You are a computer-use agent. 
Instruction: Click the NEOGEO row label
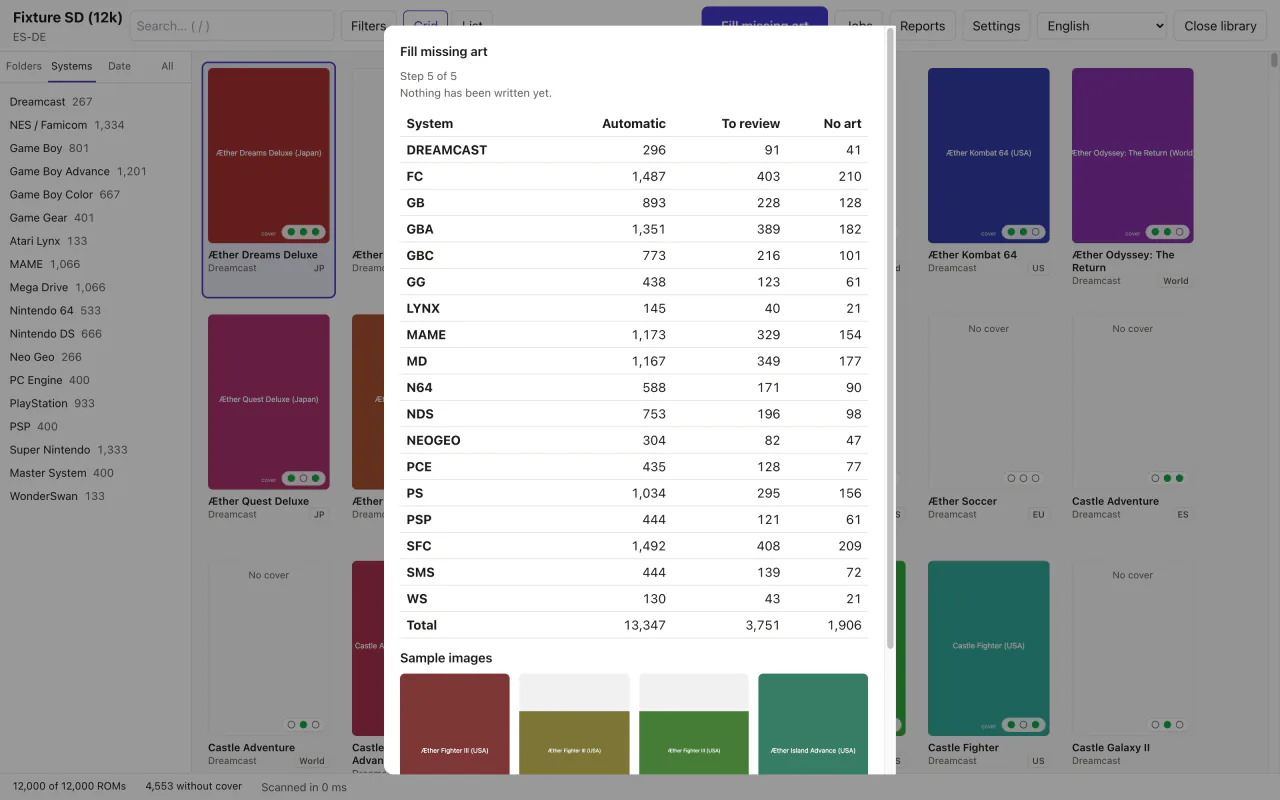[433, 440]
